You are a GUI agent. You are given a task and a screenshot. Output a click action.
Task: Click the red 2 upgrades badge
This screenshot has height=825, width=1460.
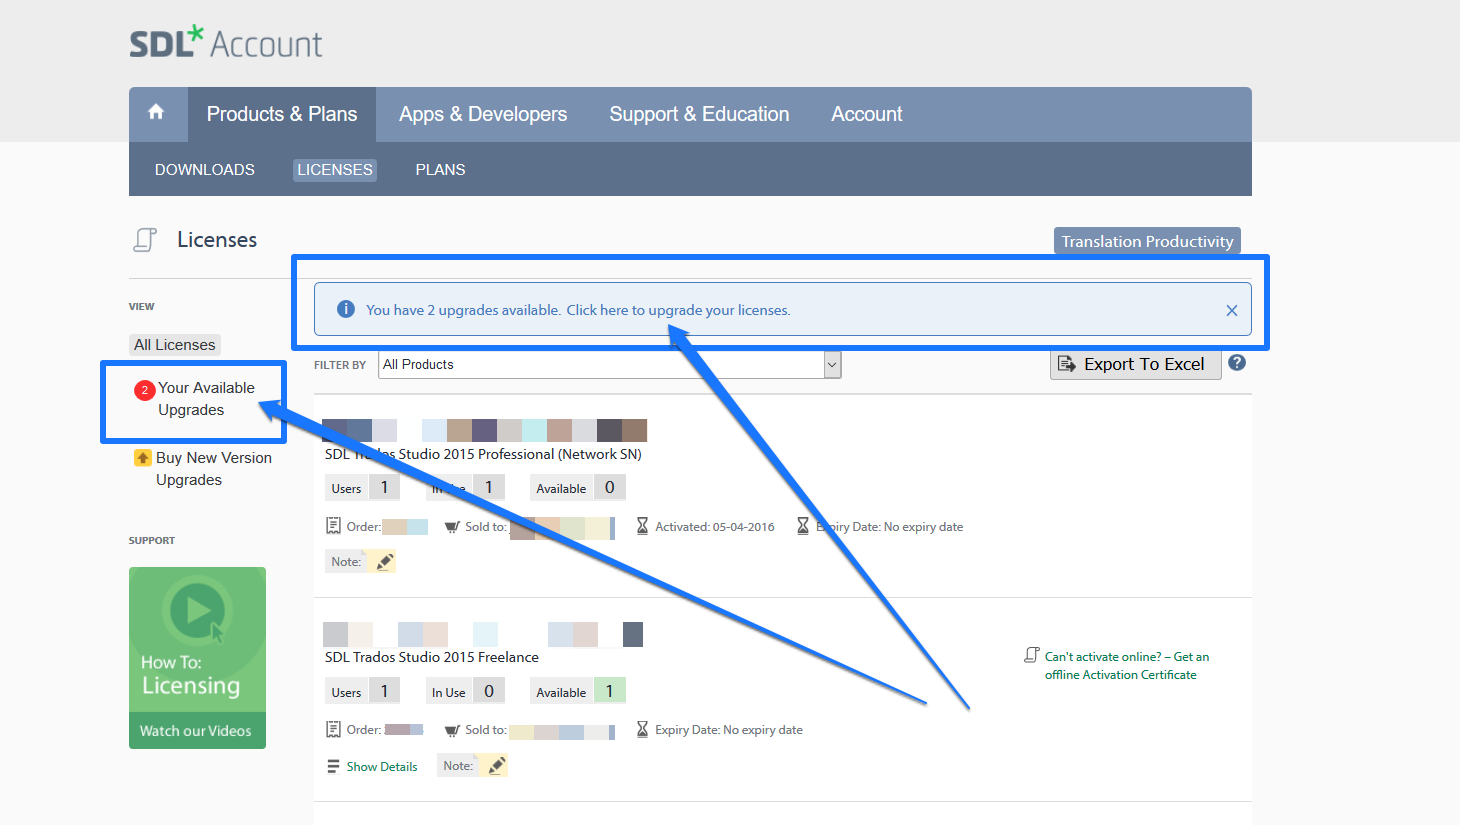click(145, 390)
